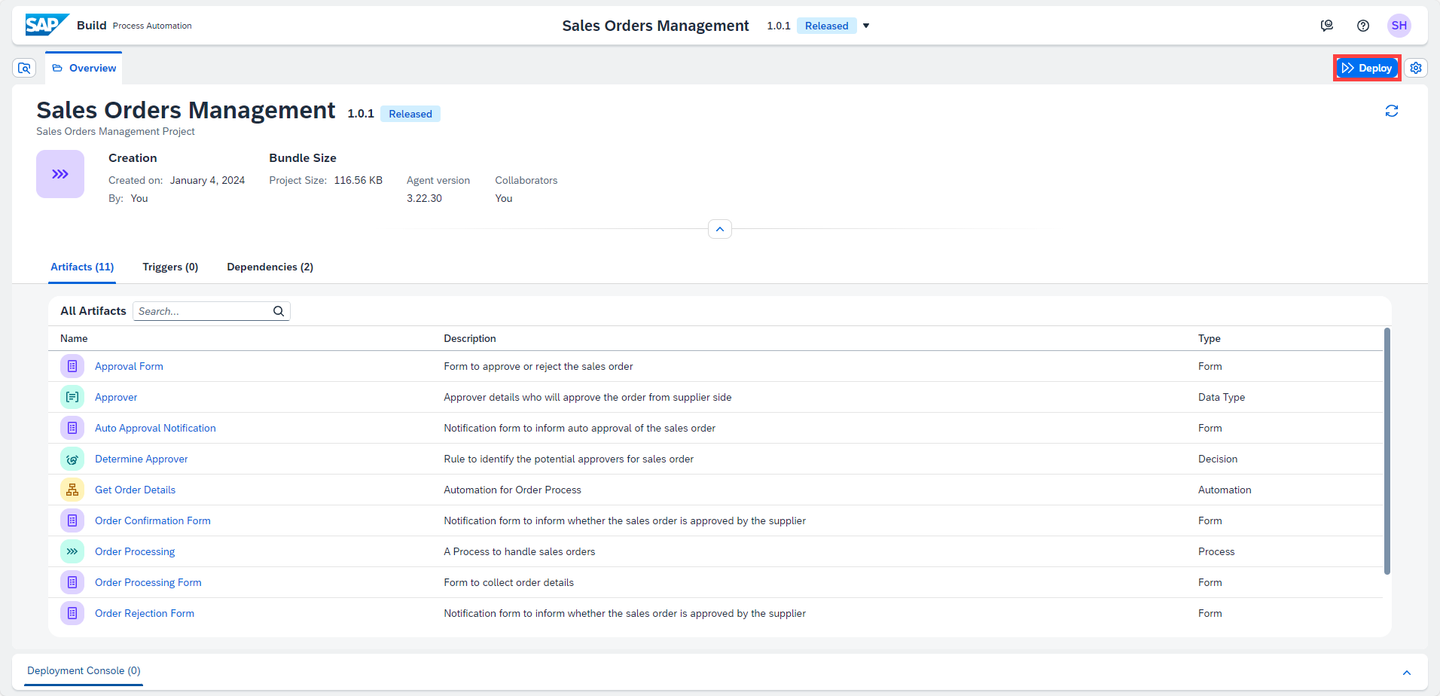Open the Approval Form artifact
The width and height of the screenshot is (1440, 696).
[x=129, y=366]
